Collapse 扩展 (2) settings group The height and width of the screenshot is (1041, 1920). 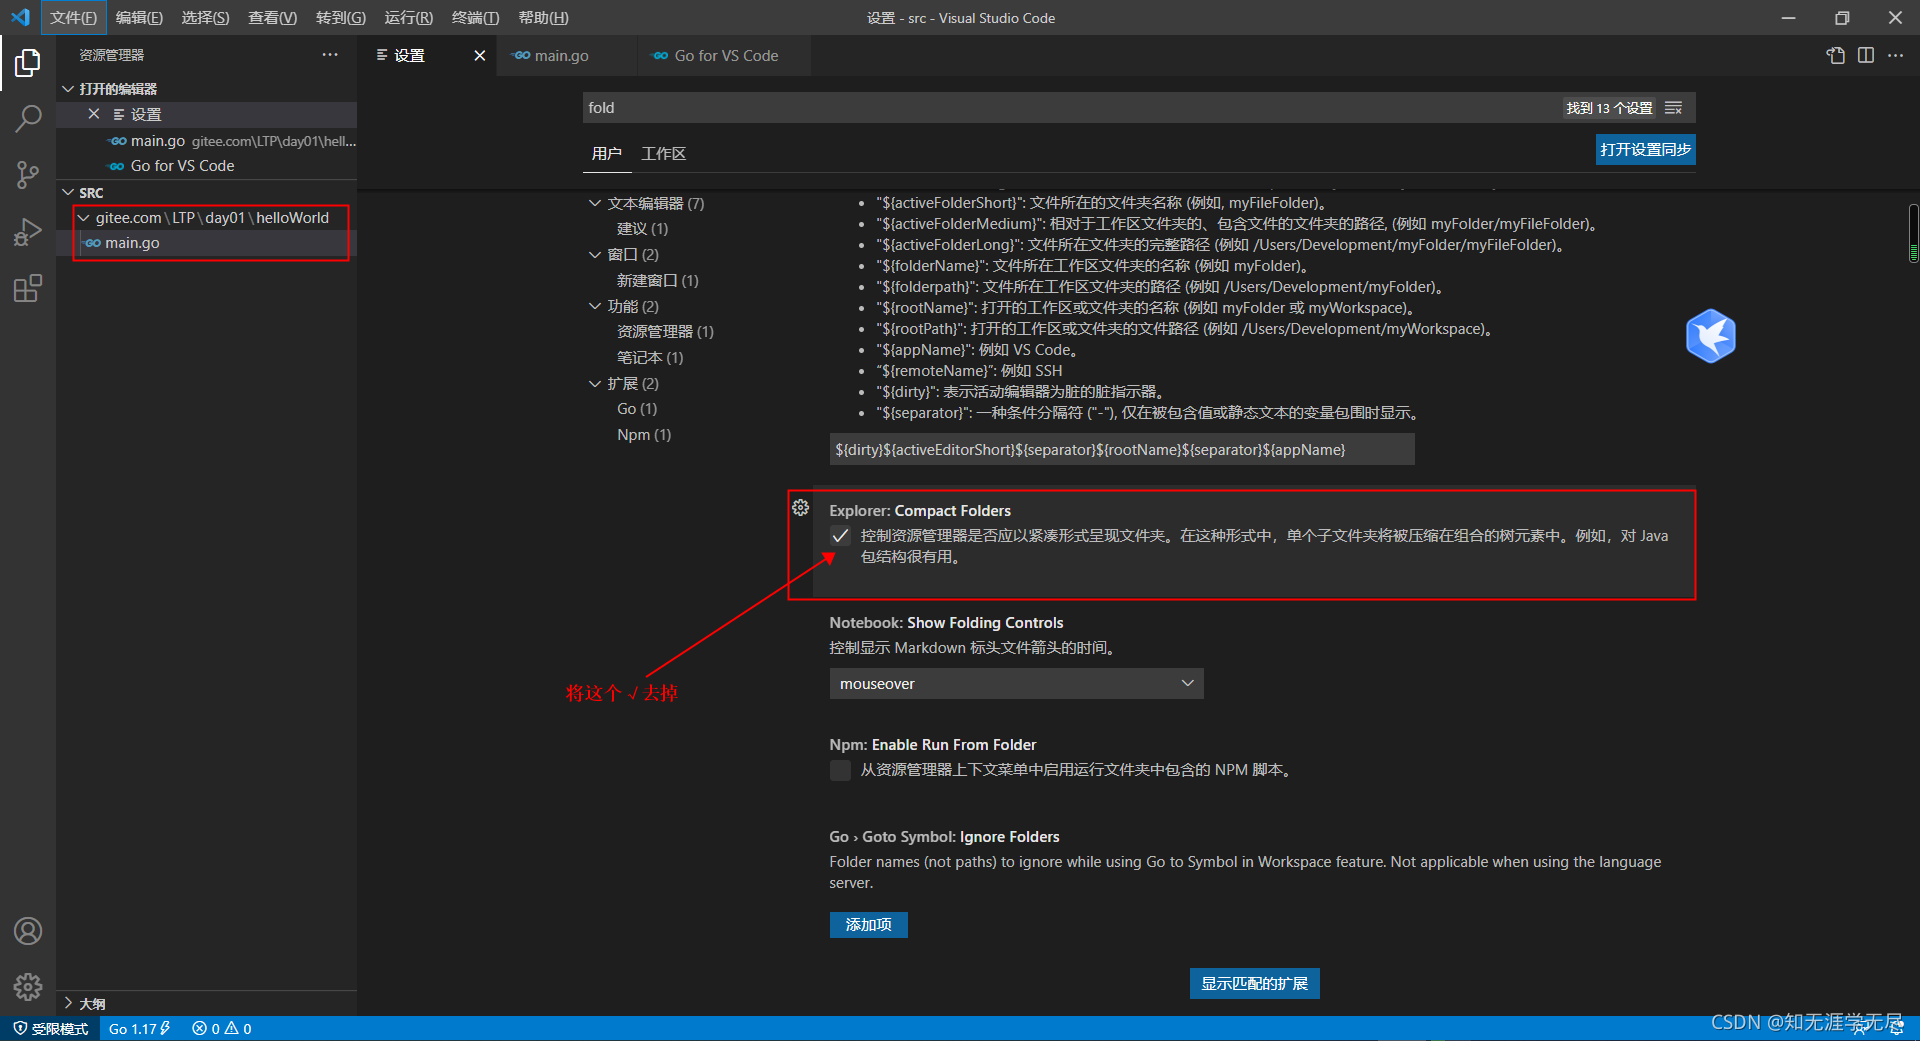(x=595, y=383)
